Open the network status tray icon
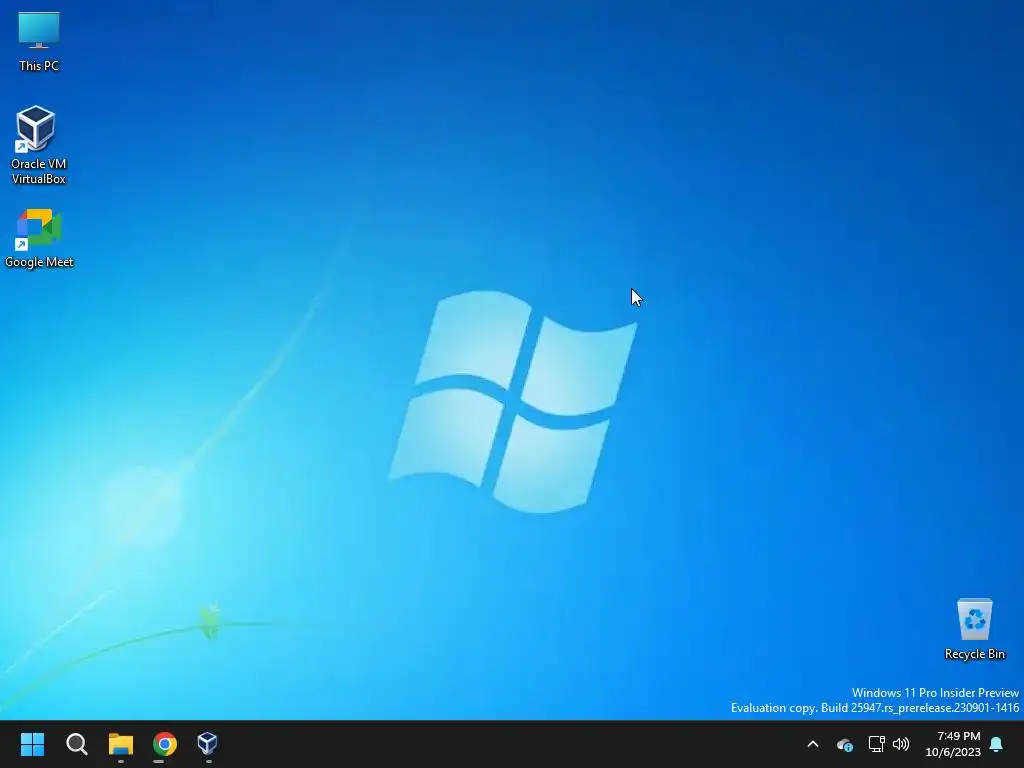This screenshot has width=1024, height=768. pos(876,744)
